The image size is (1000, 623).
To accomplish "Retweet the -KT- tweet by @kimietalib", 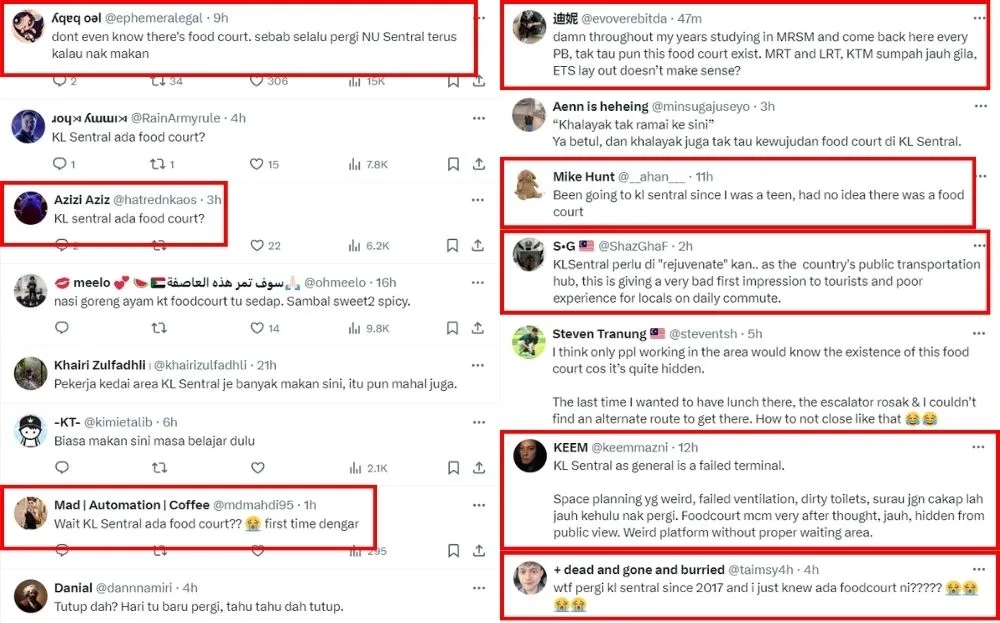I will [x=157, y=467].
